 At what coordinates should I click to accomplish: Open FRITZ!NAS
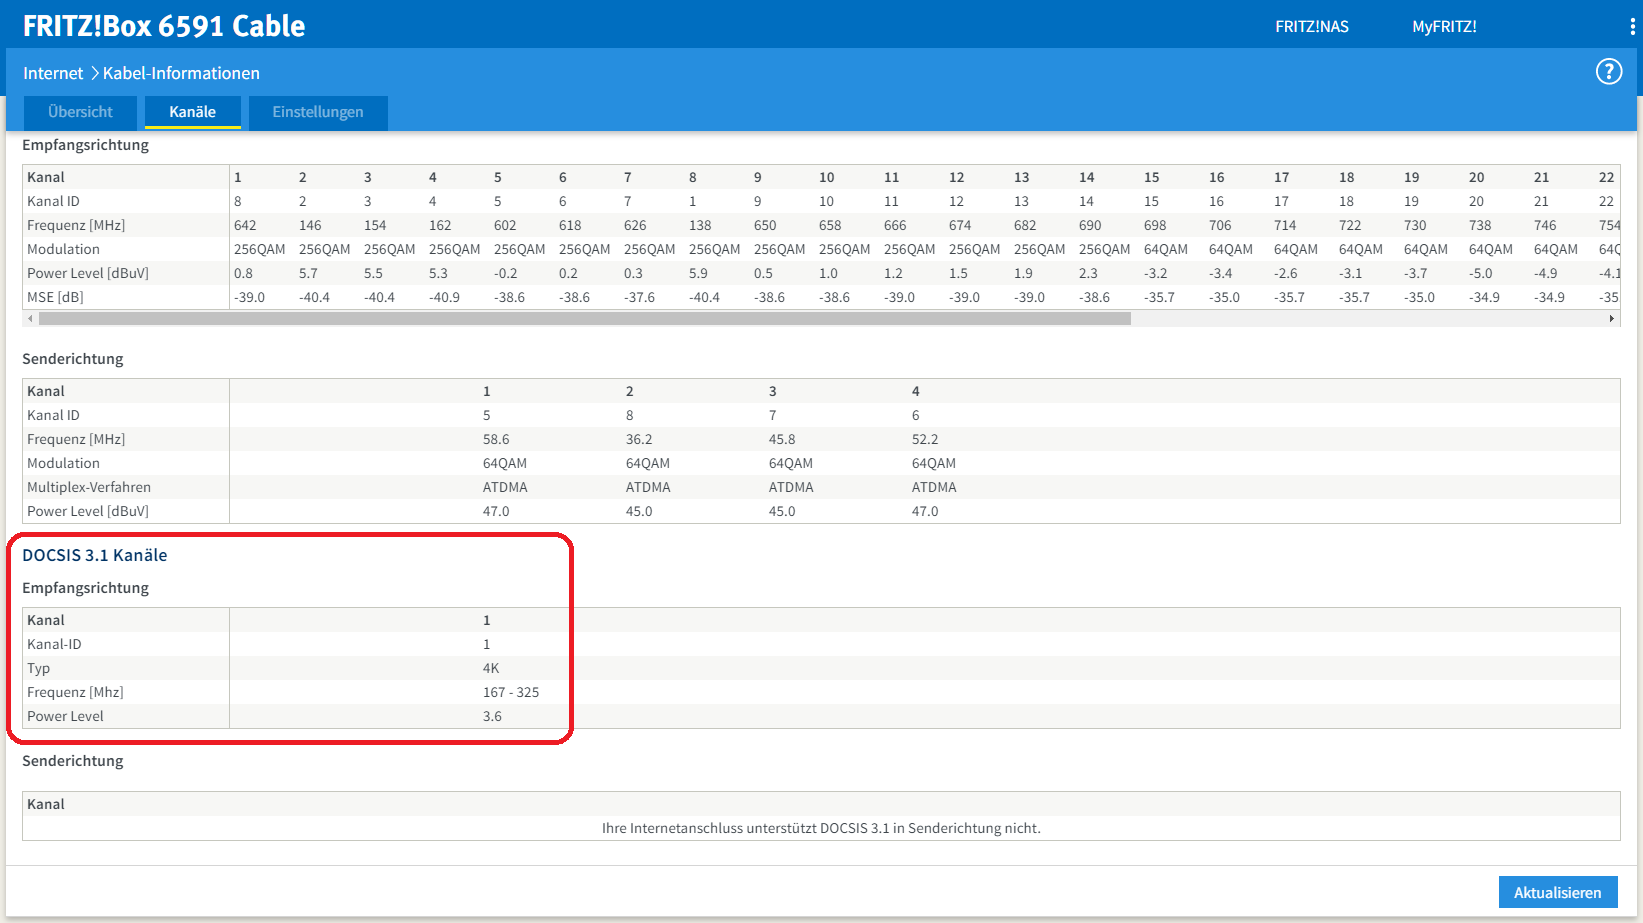tap(1311, 26)
